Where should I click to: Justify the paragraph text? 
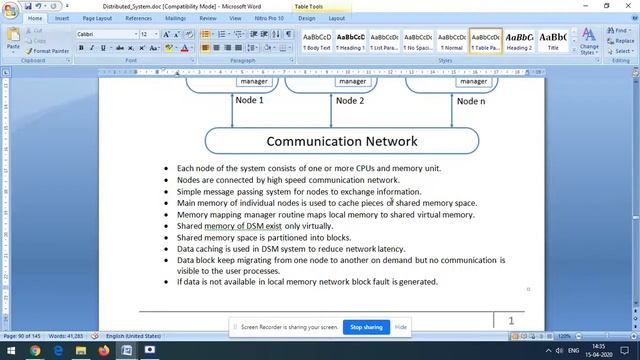point(238,48)
